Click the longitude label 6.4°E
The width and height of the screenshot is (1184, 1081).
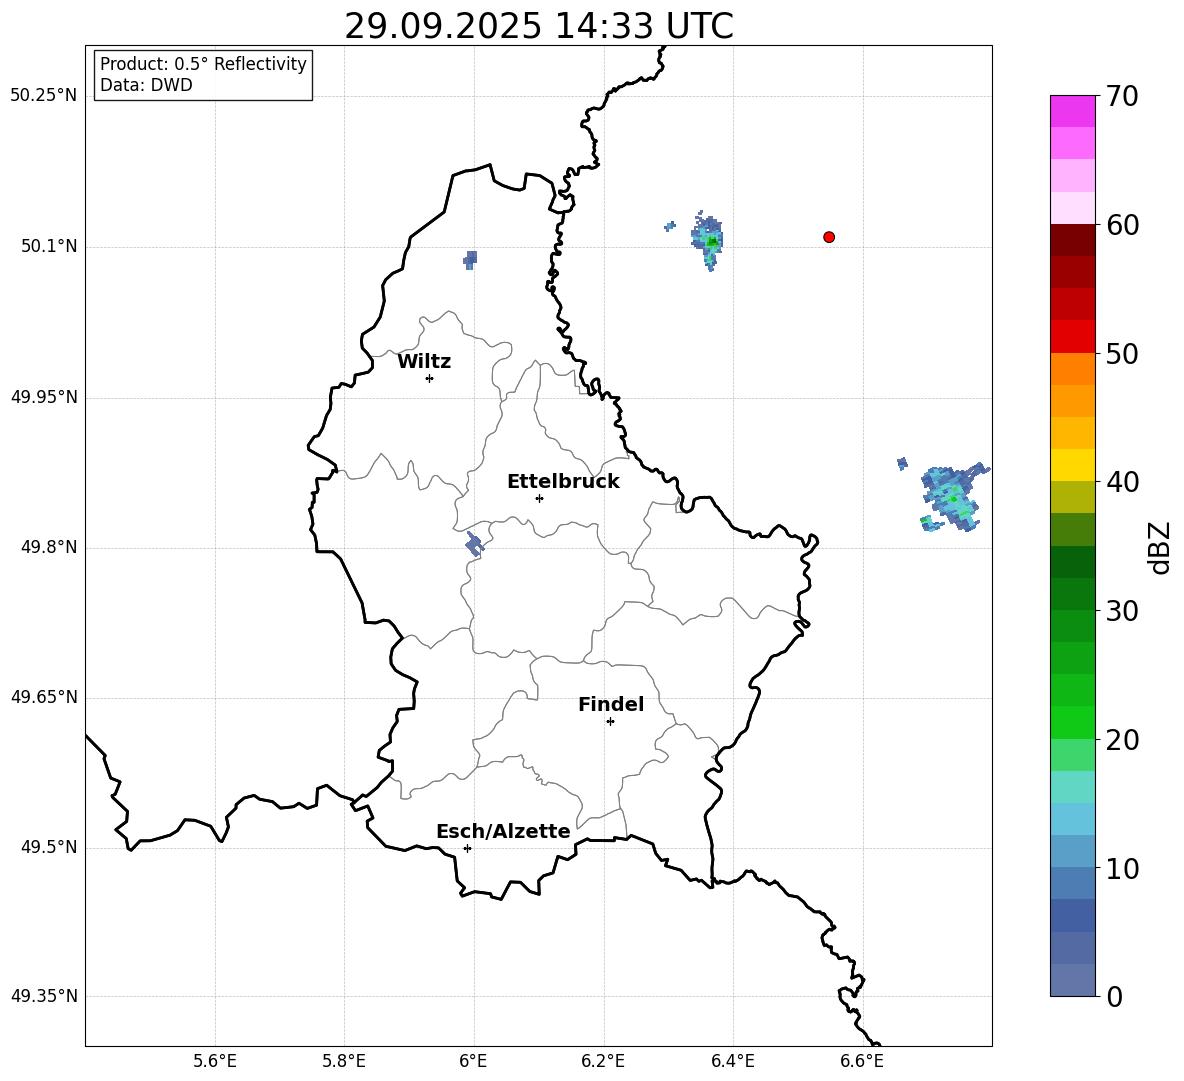(x=732, y=1061)
